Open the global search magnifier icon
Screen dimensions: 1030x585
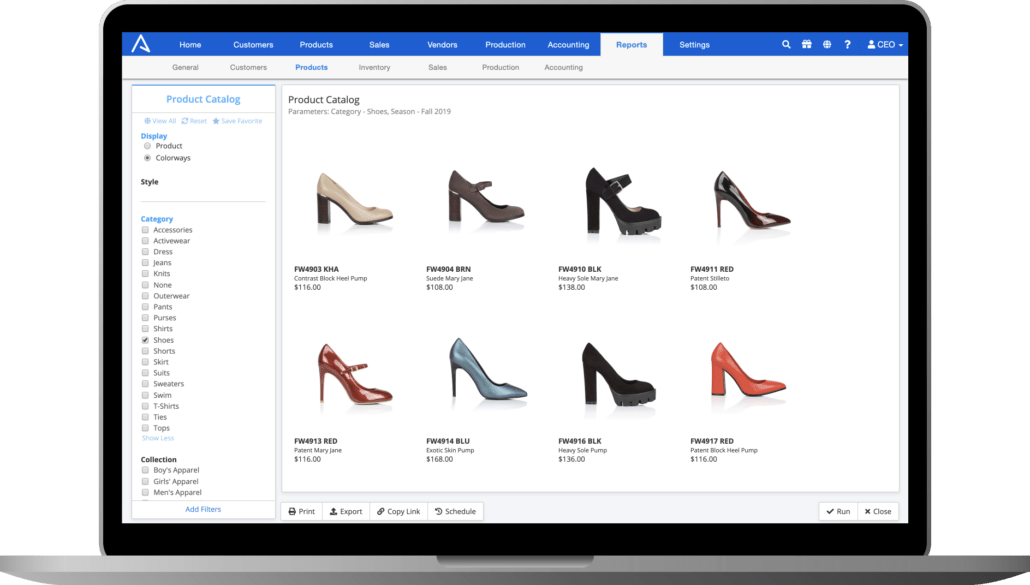pyautogui.click(x=786, y=44)
